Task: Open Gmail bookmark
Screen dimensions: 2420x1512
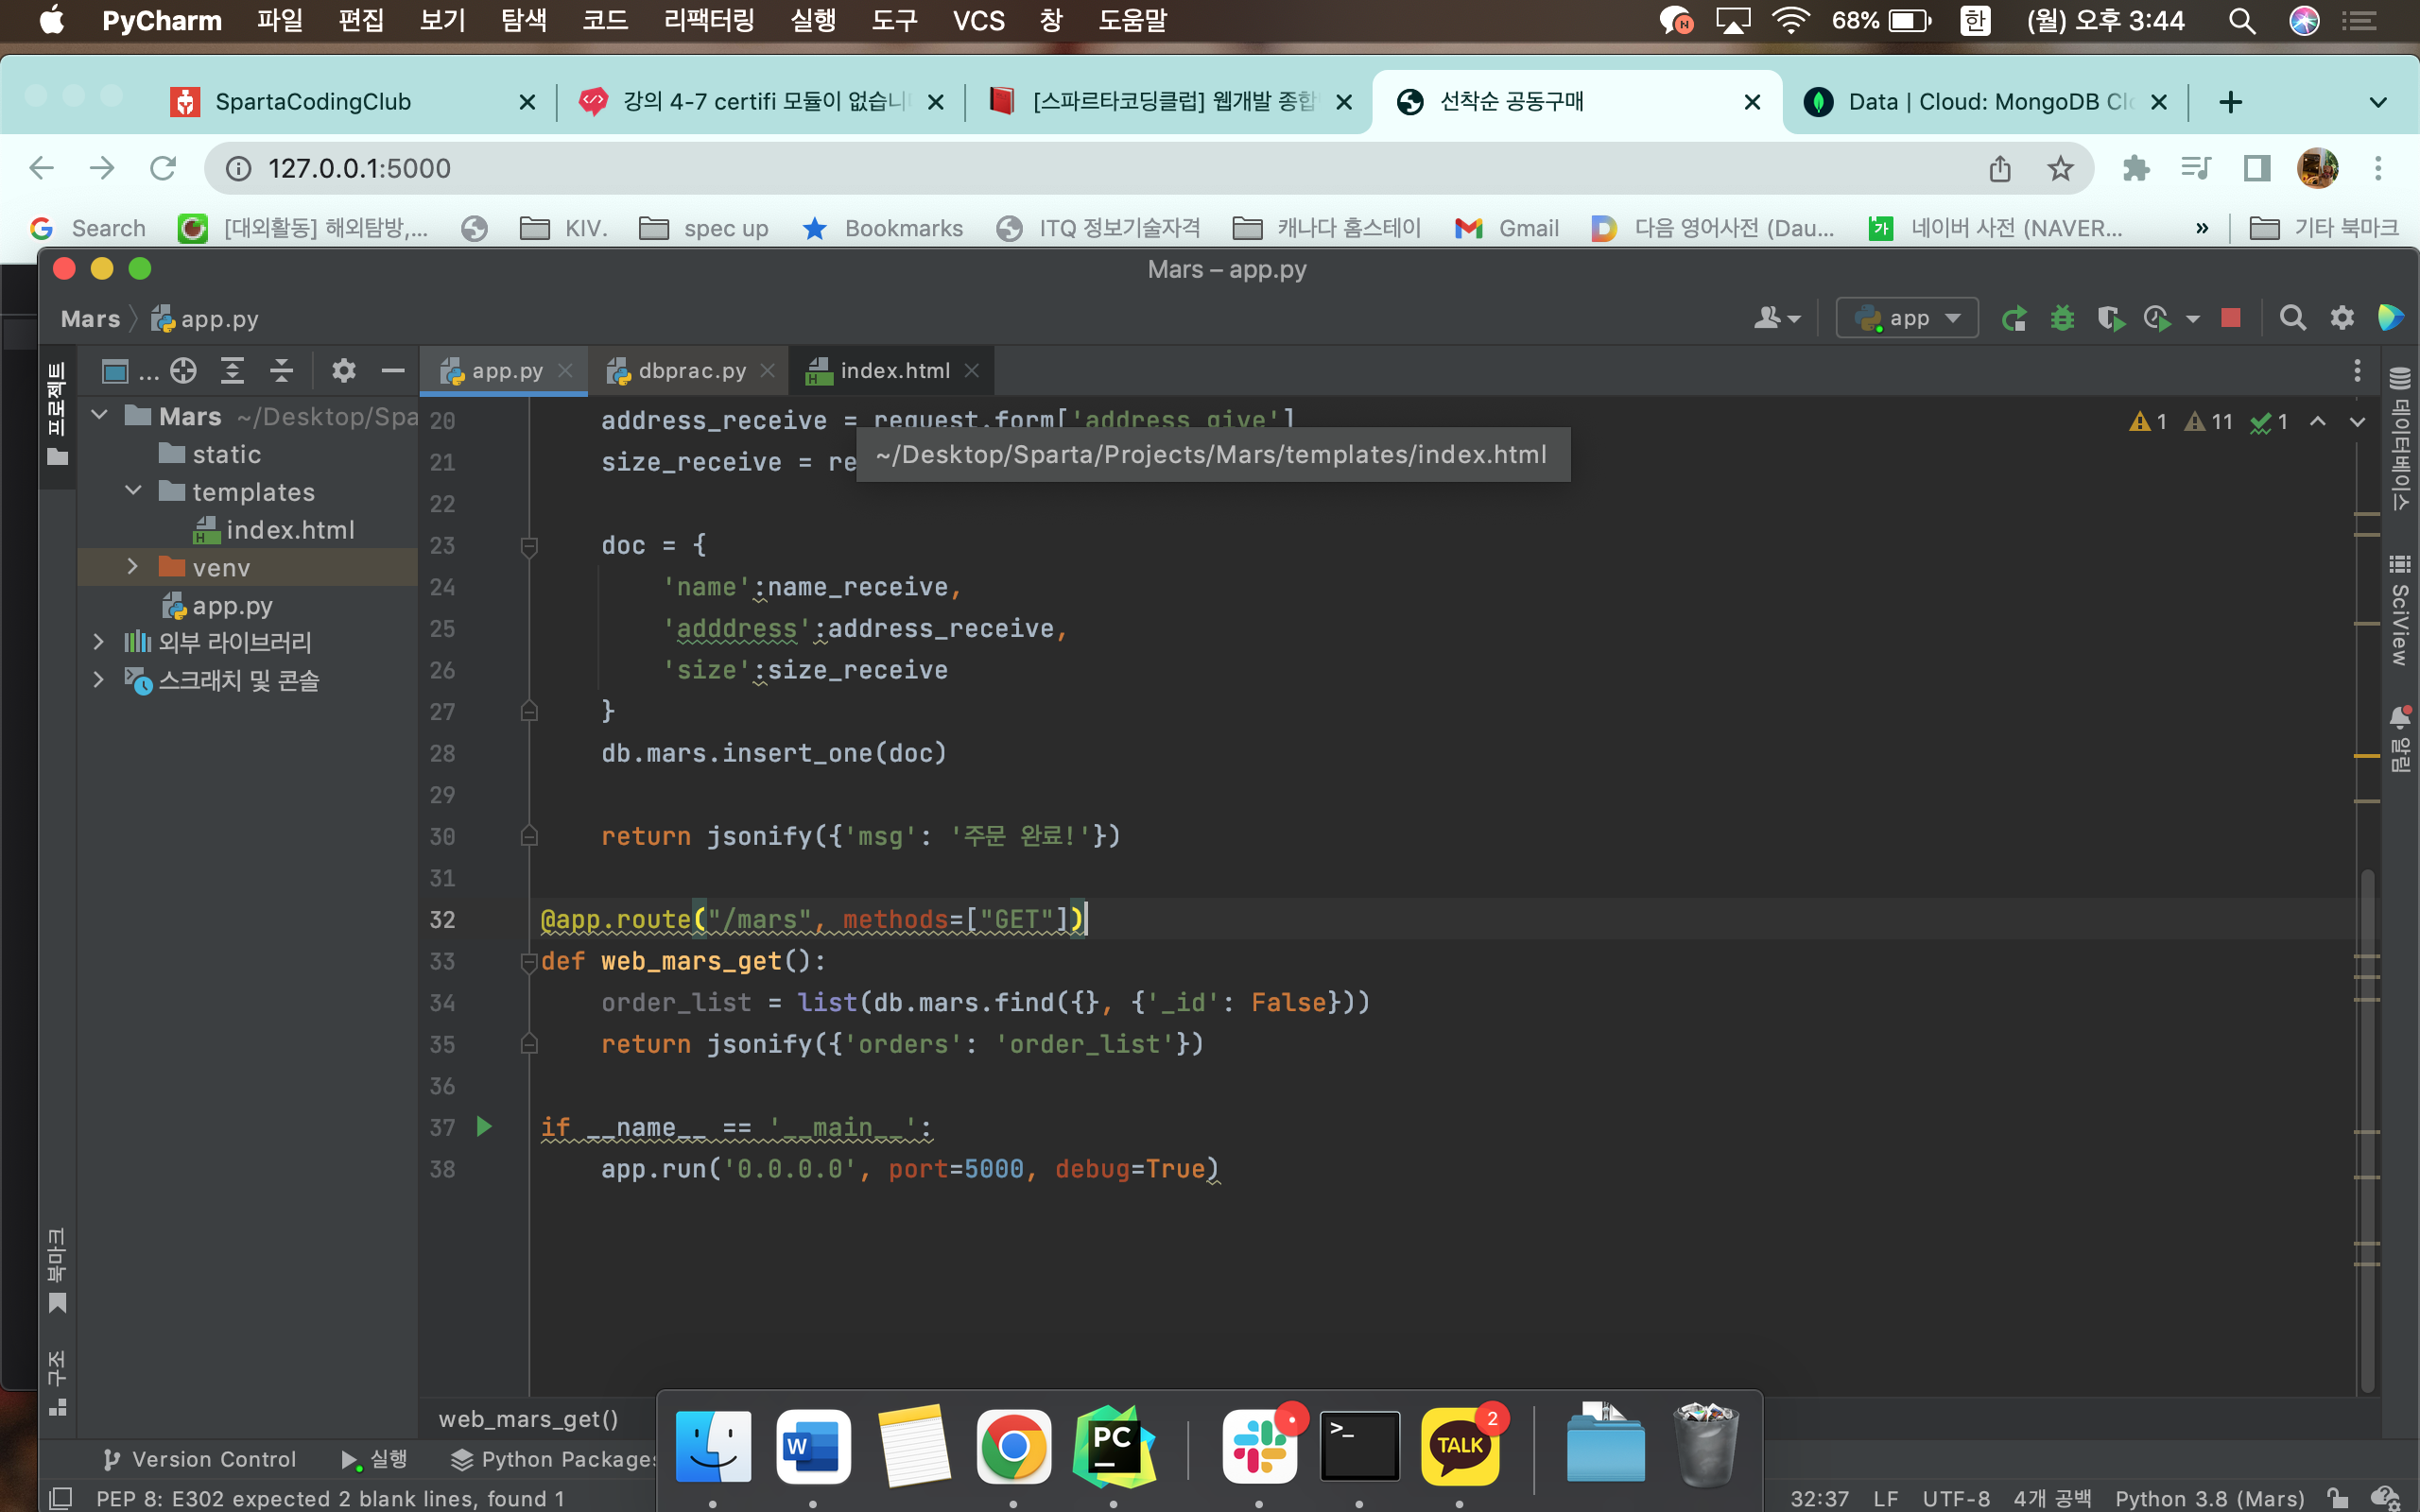Action: click(x=1508, y=228)
